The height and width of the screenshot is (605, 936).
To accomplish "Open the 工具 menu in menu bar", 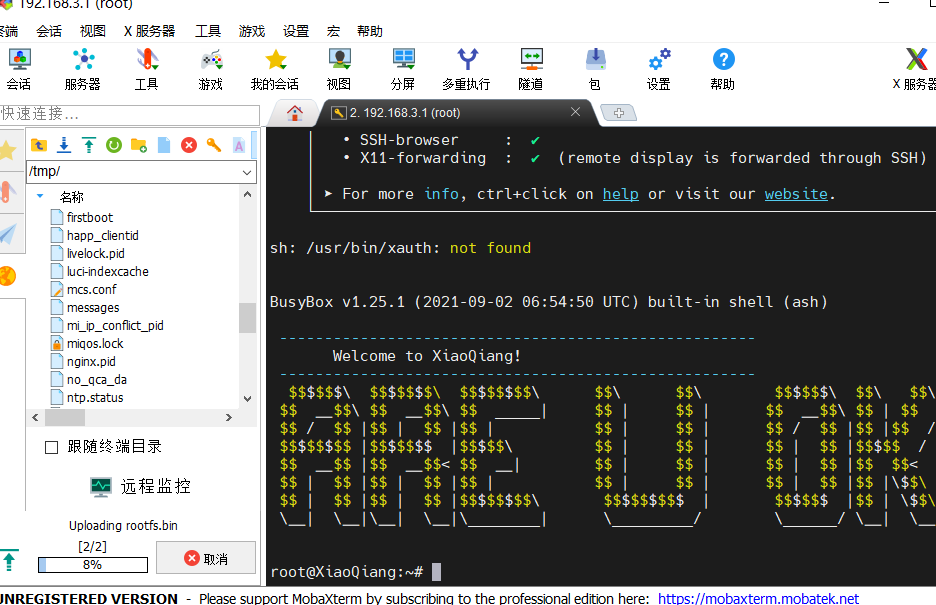I will click(x=208, y=31).
